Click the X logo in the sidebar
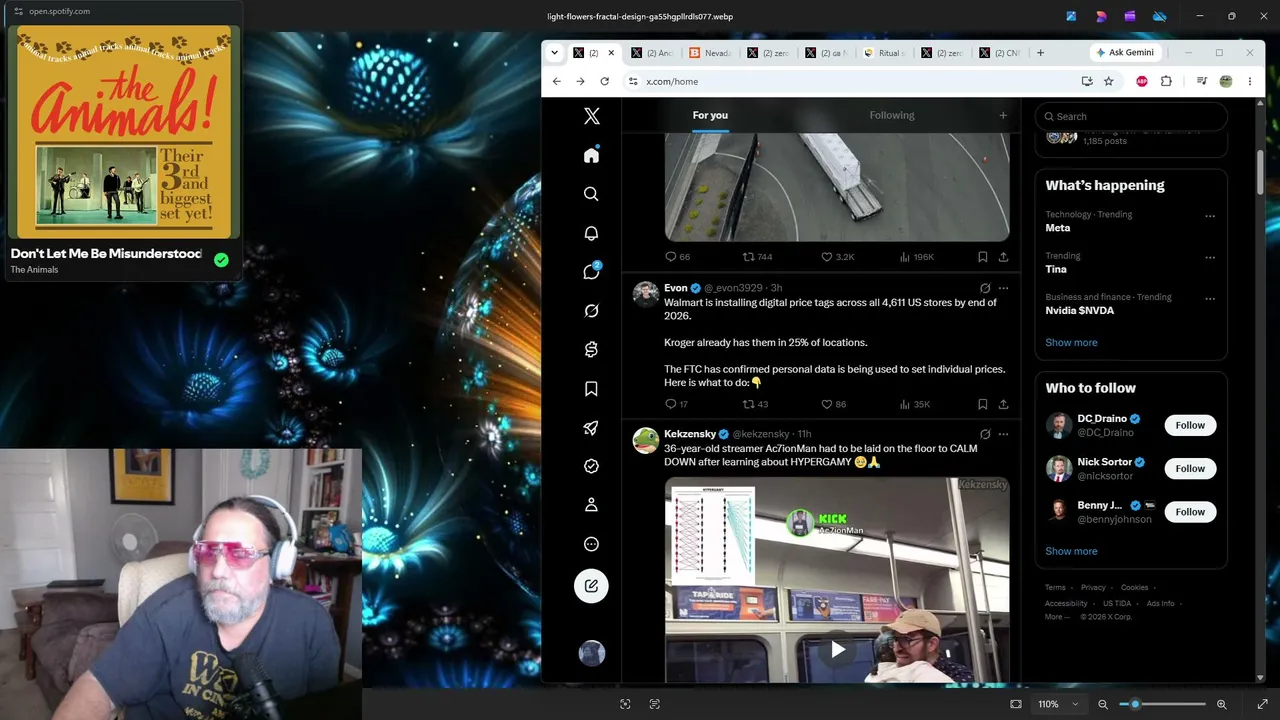1280x720 pixels. pos(592,116)
